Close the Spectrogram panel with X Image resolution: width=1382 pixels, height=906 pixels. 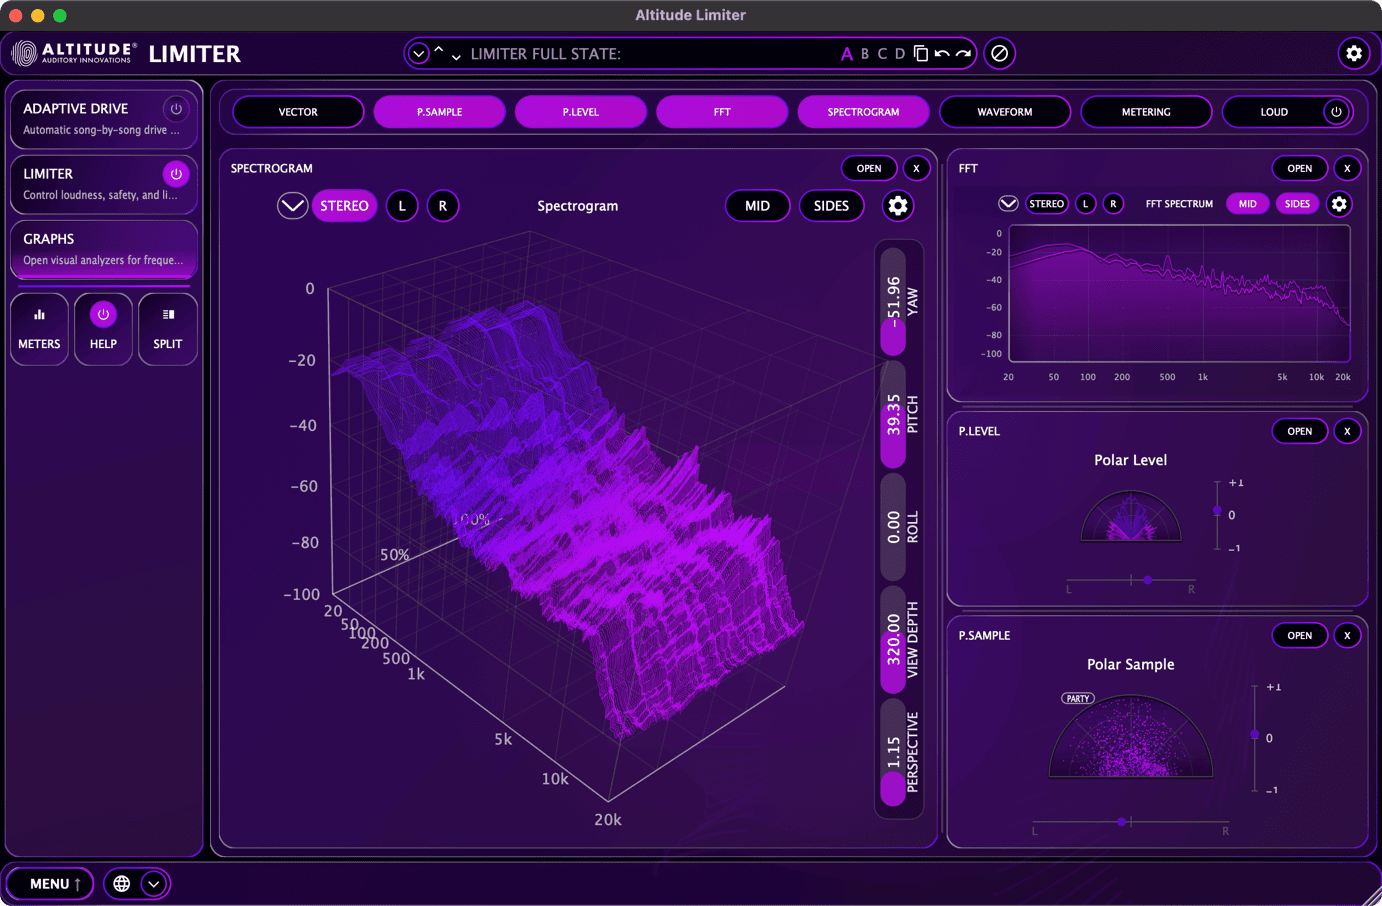tap(916, 168)
